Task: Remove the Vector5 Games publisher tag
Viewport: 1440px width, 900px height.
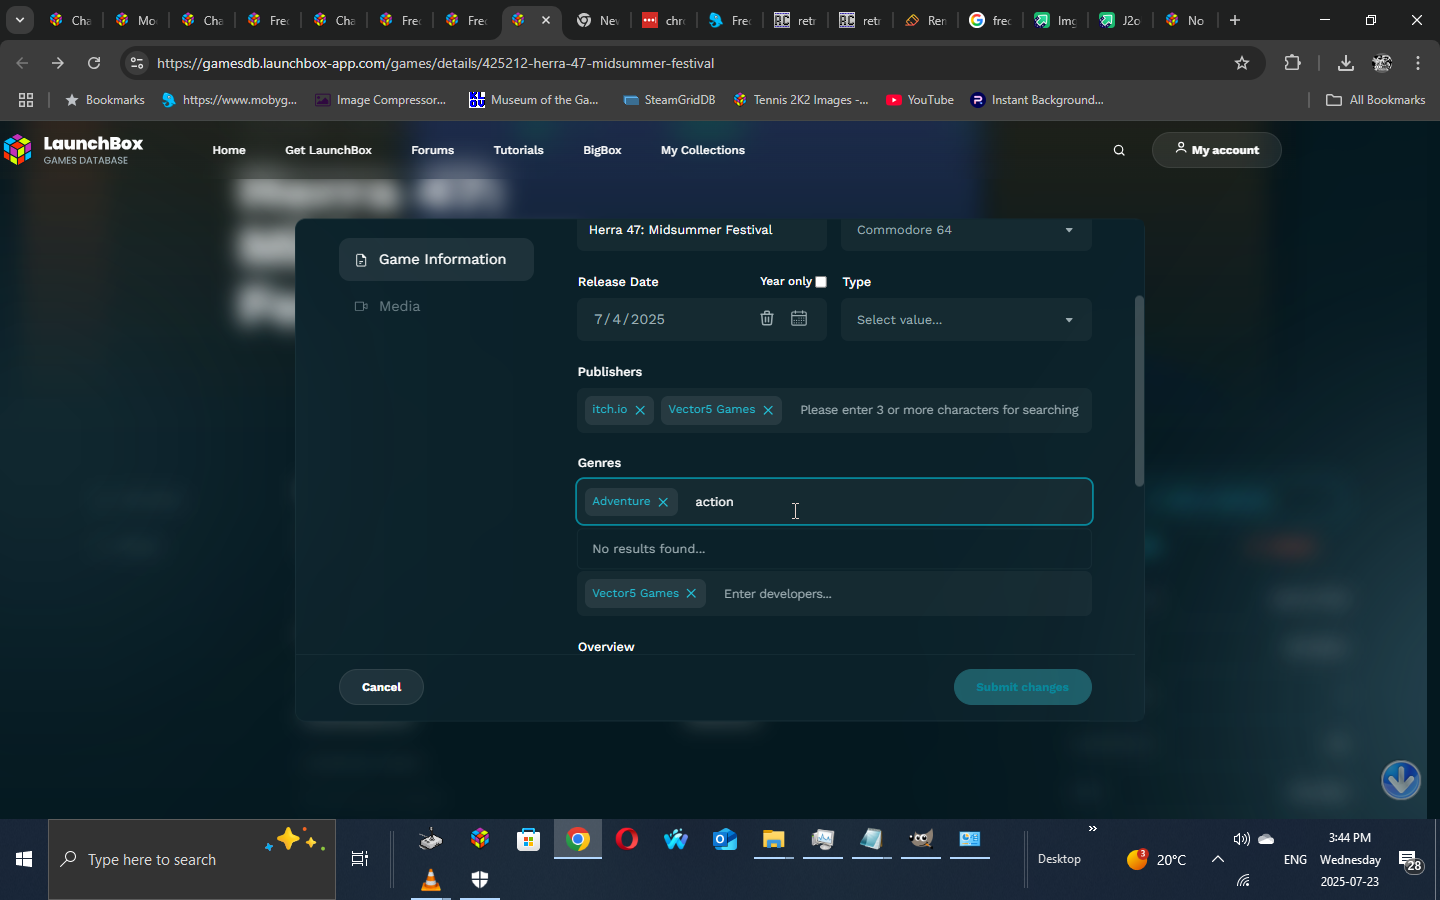Action: point(768,410)
